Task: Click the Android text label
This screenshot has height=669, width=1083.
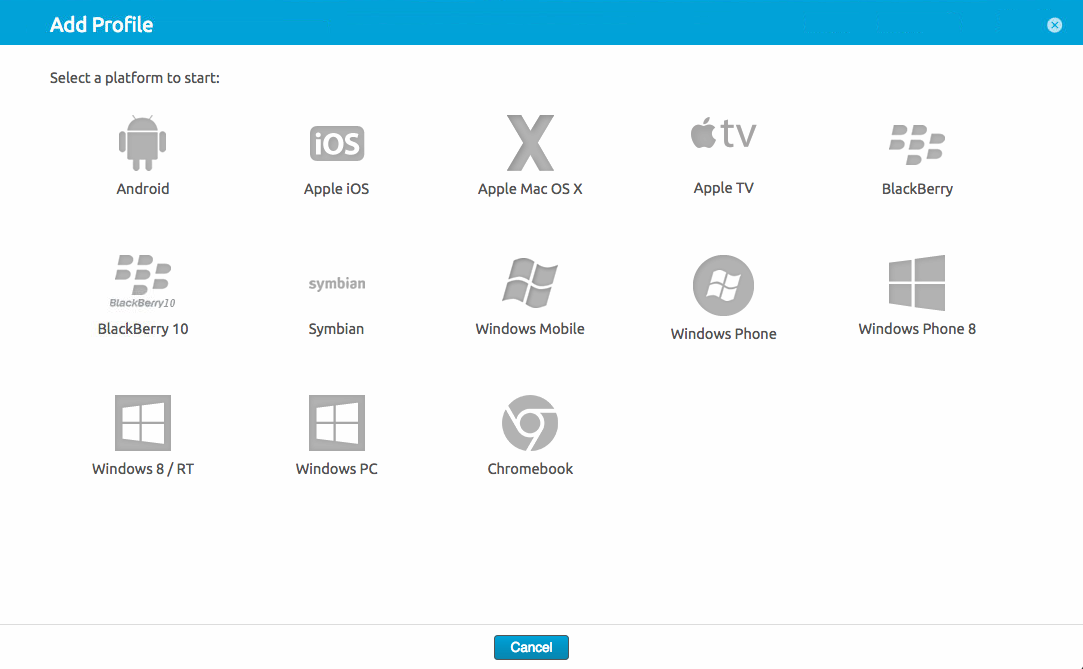Action: coord(142,189)
